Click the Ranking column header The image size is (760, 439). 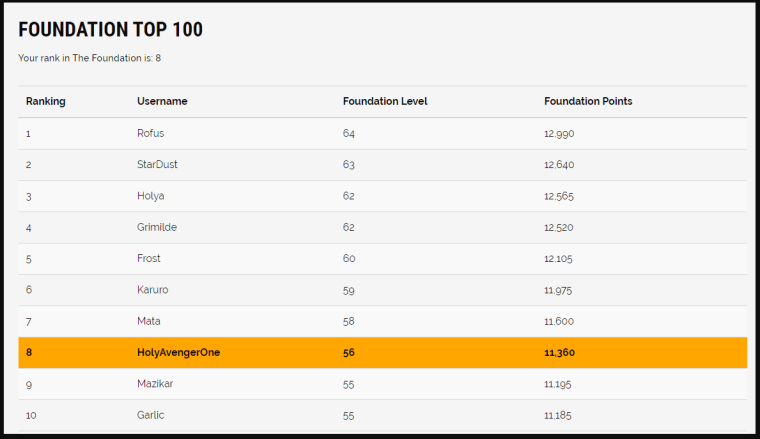tap(46, 101)
